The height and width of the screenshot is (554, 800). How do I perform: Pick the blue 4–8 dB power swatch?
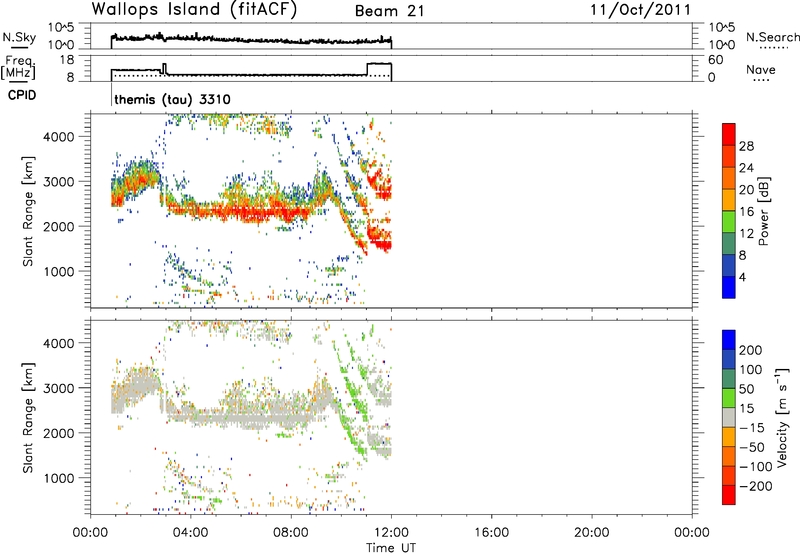[729, 265]
